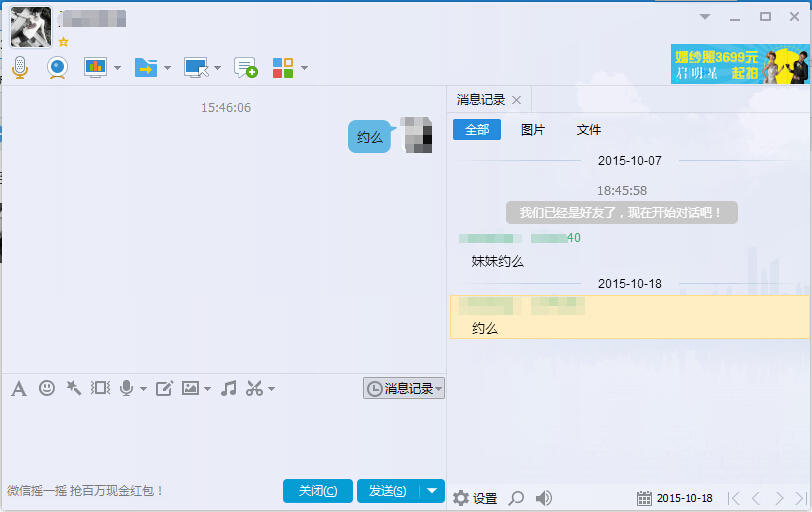Screen dimensions: 812x512
Task: Expand the send picture dropdown arrow
Action: (208, 389)
